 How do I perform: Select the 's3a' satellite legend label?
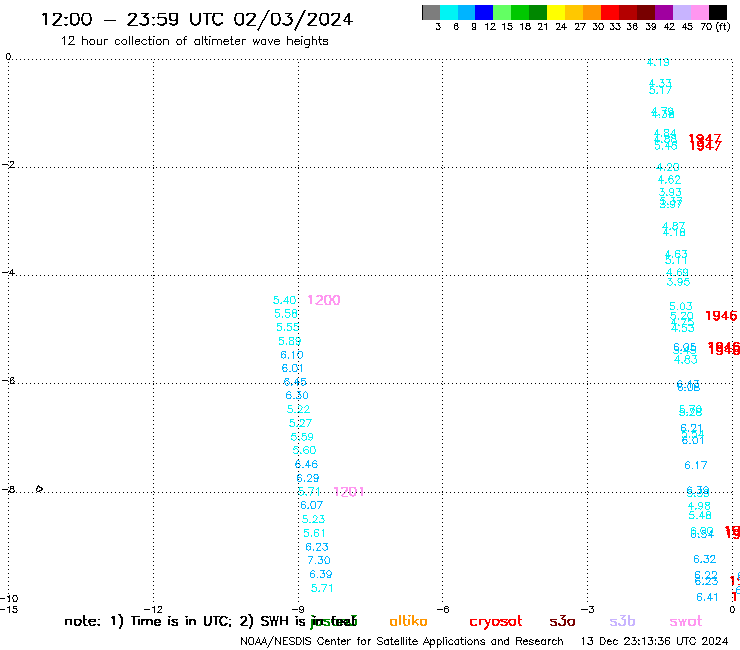point(562,621)
